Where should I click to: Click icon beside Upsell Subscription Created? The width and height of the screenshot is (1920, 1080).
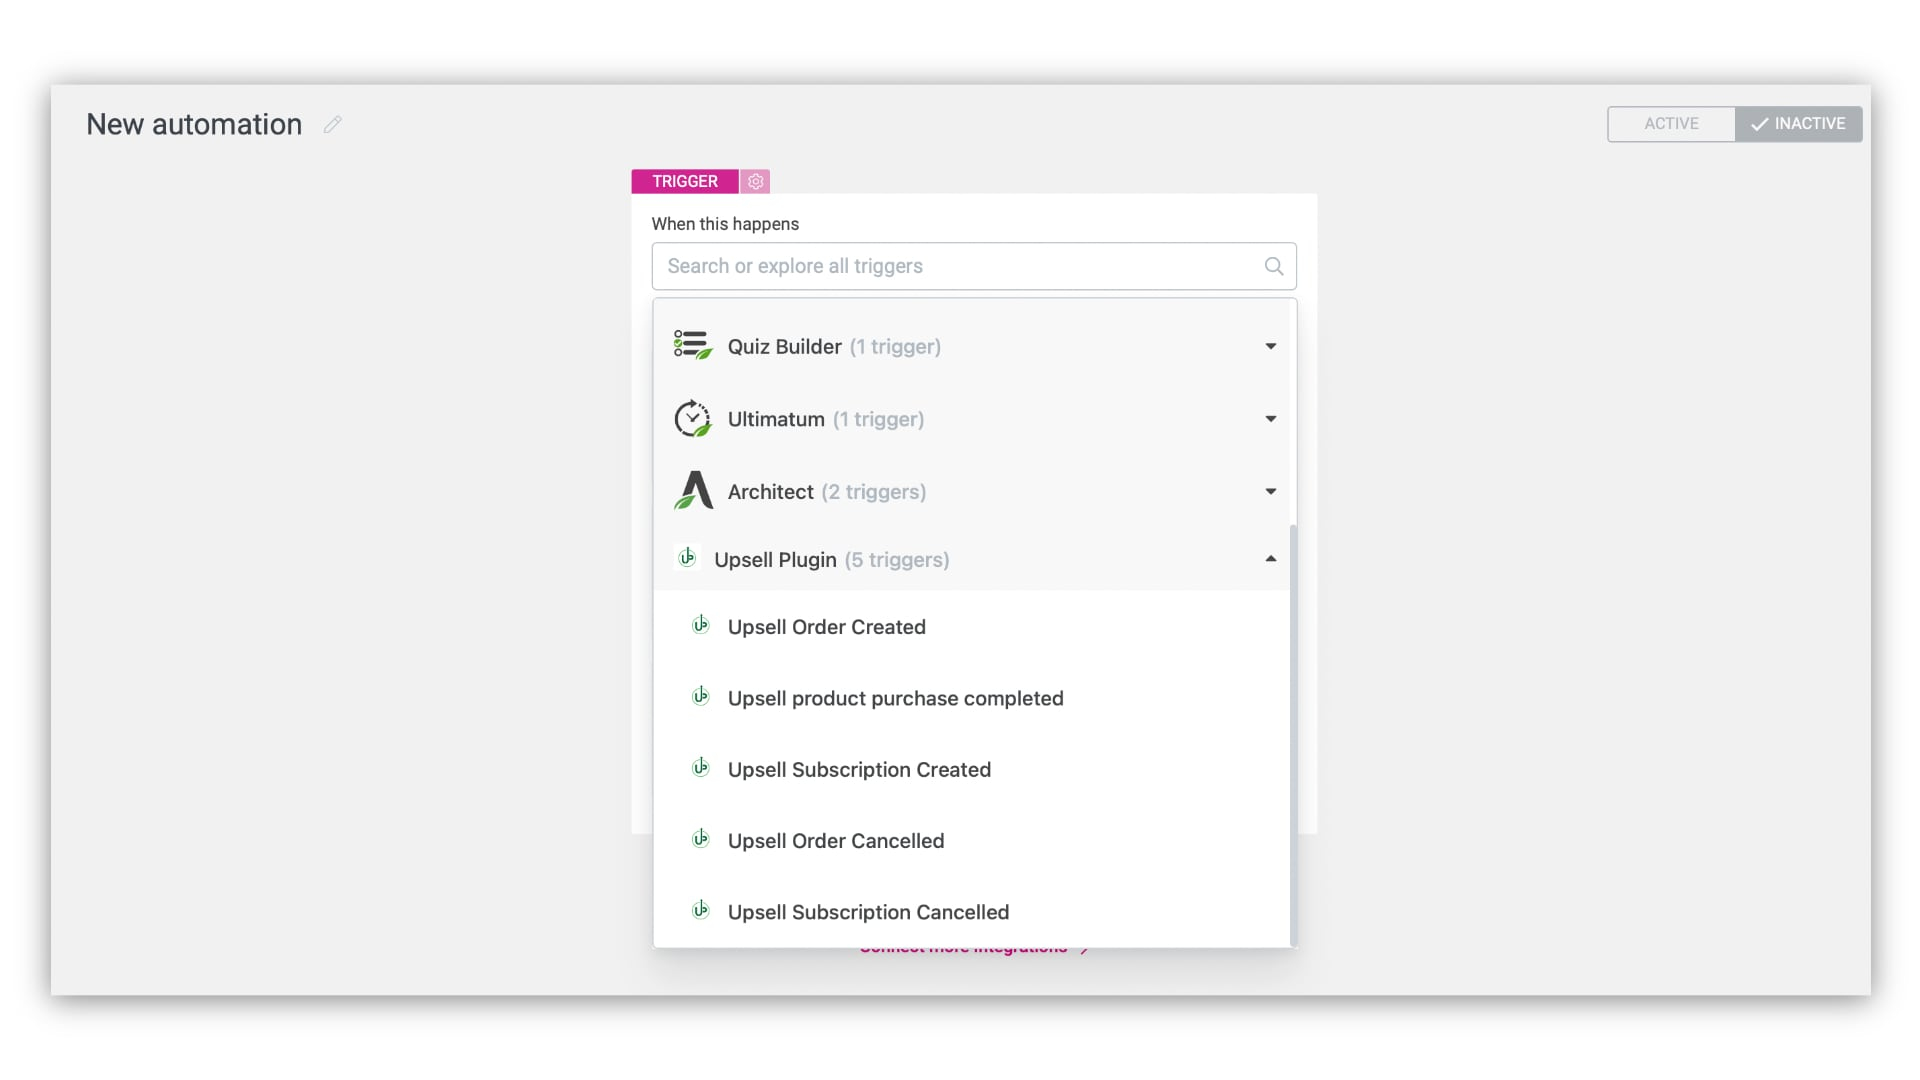click(701, 768)
